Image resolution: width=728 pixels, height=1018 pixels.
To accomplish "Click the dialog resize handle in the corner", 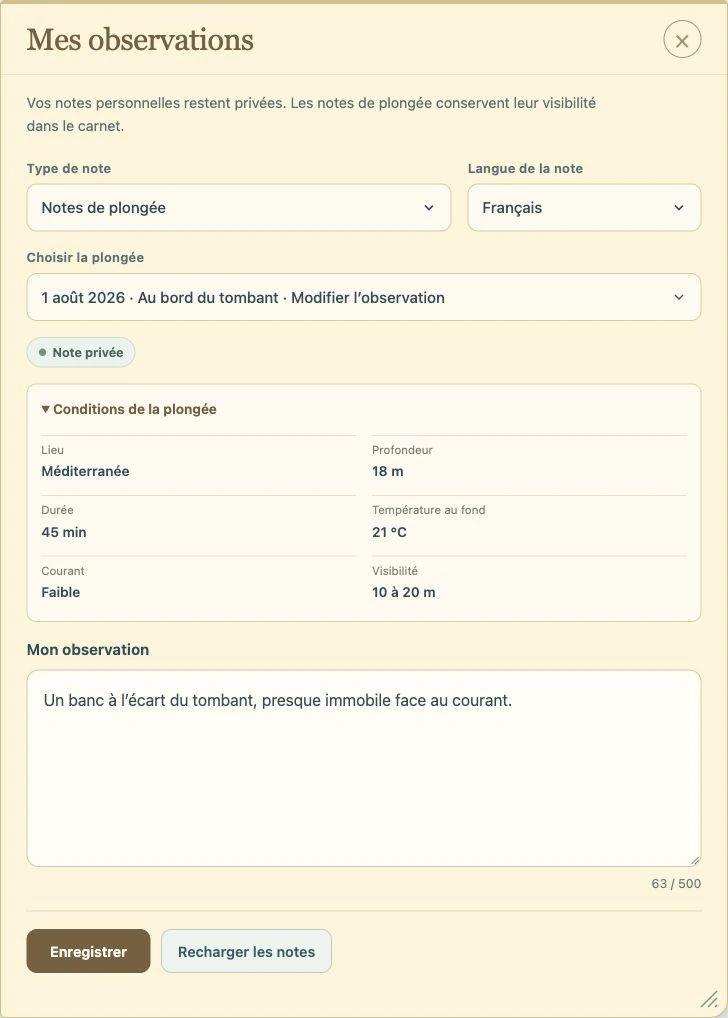I will (710, 999).
